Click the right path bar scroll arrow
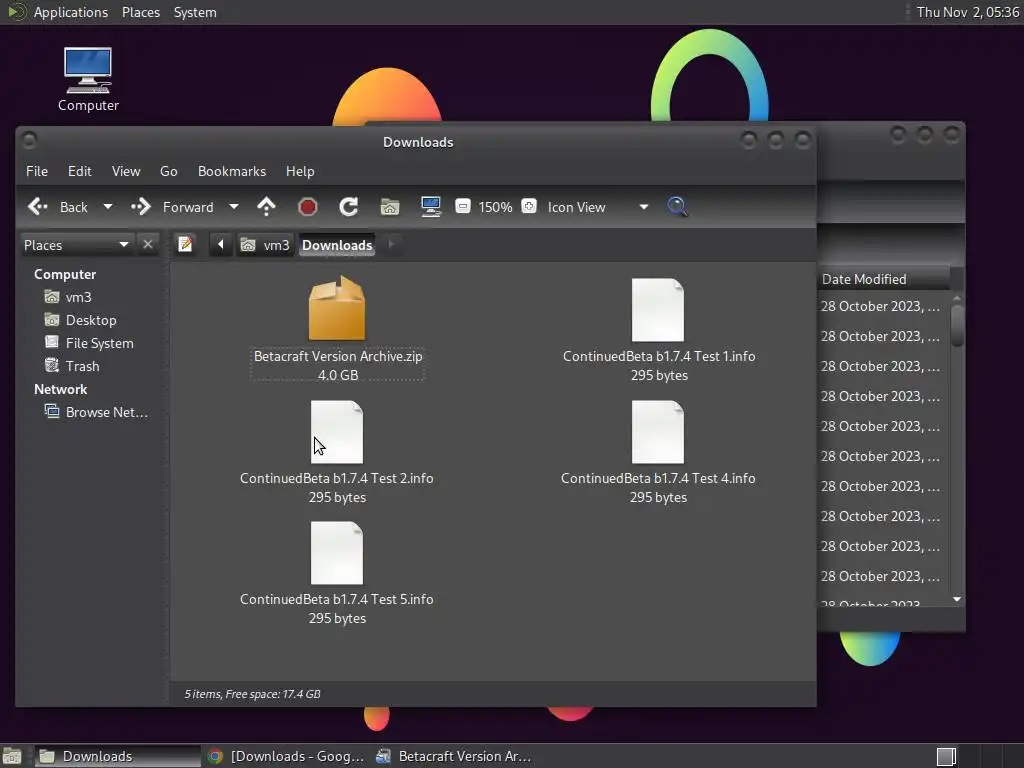This screenshot has height=768, width=1024. point(391,244)
